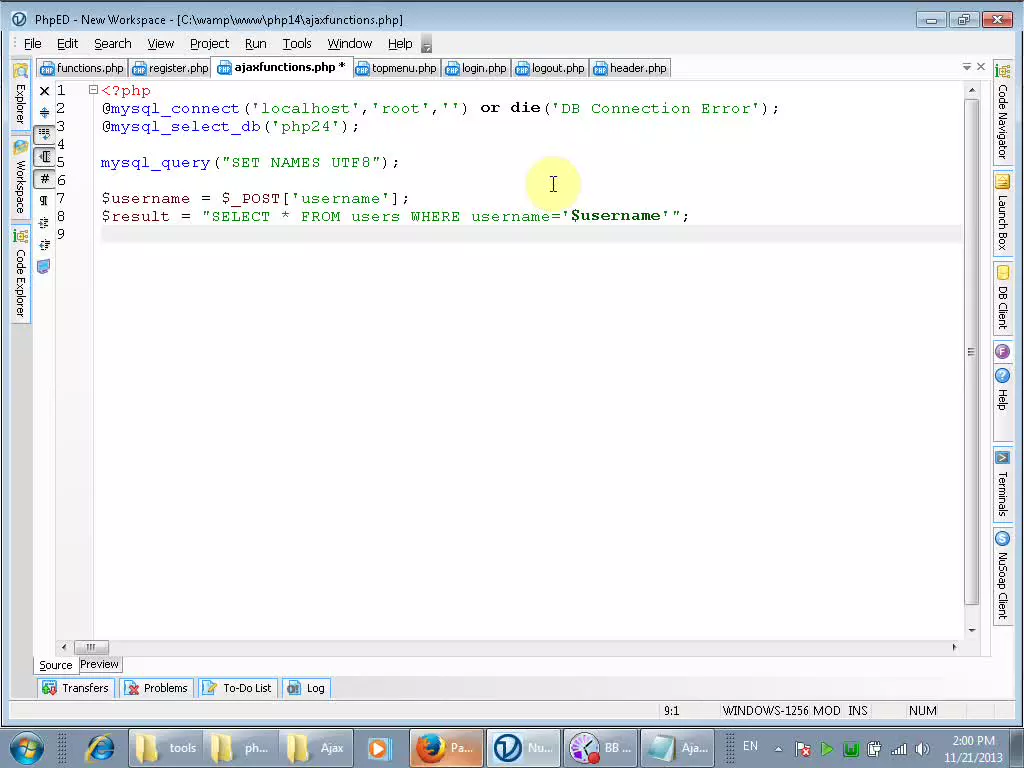Open the Problems panel
Viewport: 1024px width, 768px height.
click(x=156, y=688)
